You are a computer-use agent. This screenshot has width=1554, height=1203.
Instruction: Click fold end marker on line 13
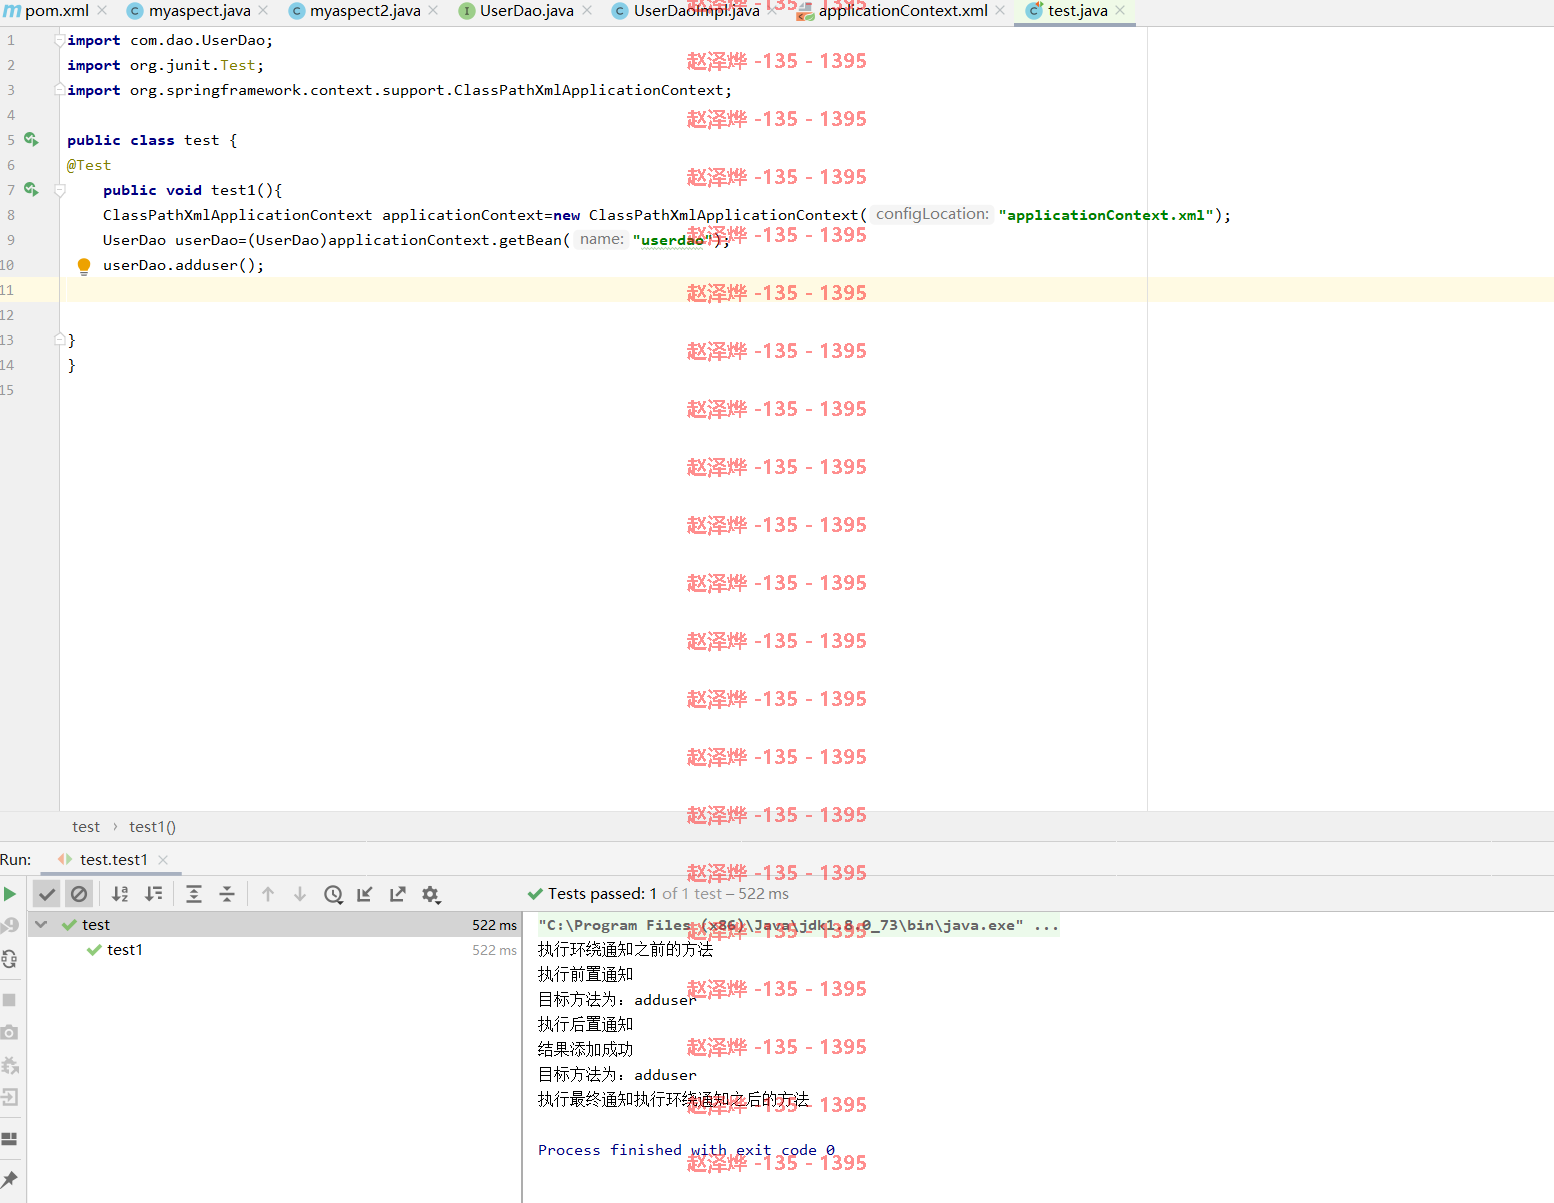point(60,340)
